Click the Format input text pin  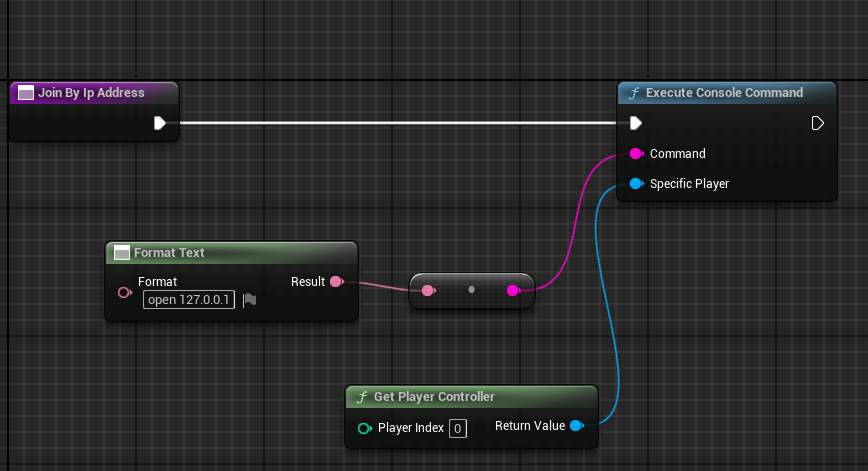(125, 292)
